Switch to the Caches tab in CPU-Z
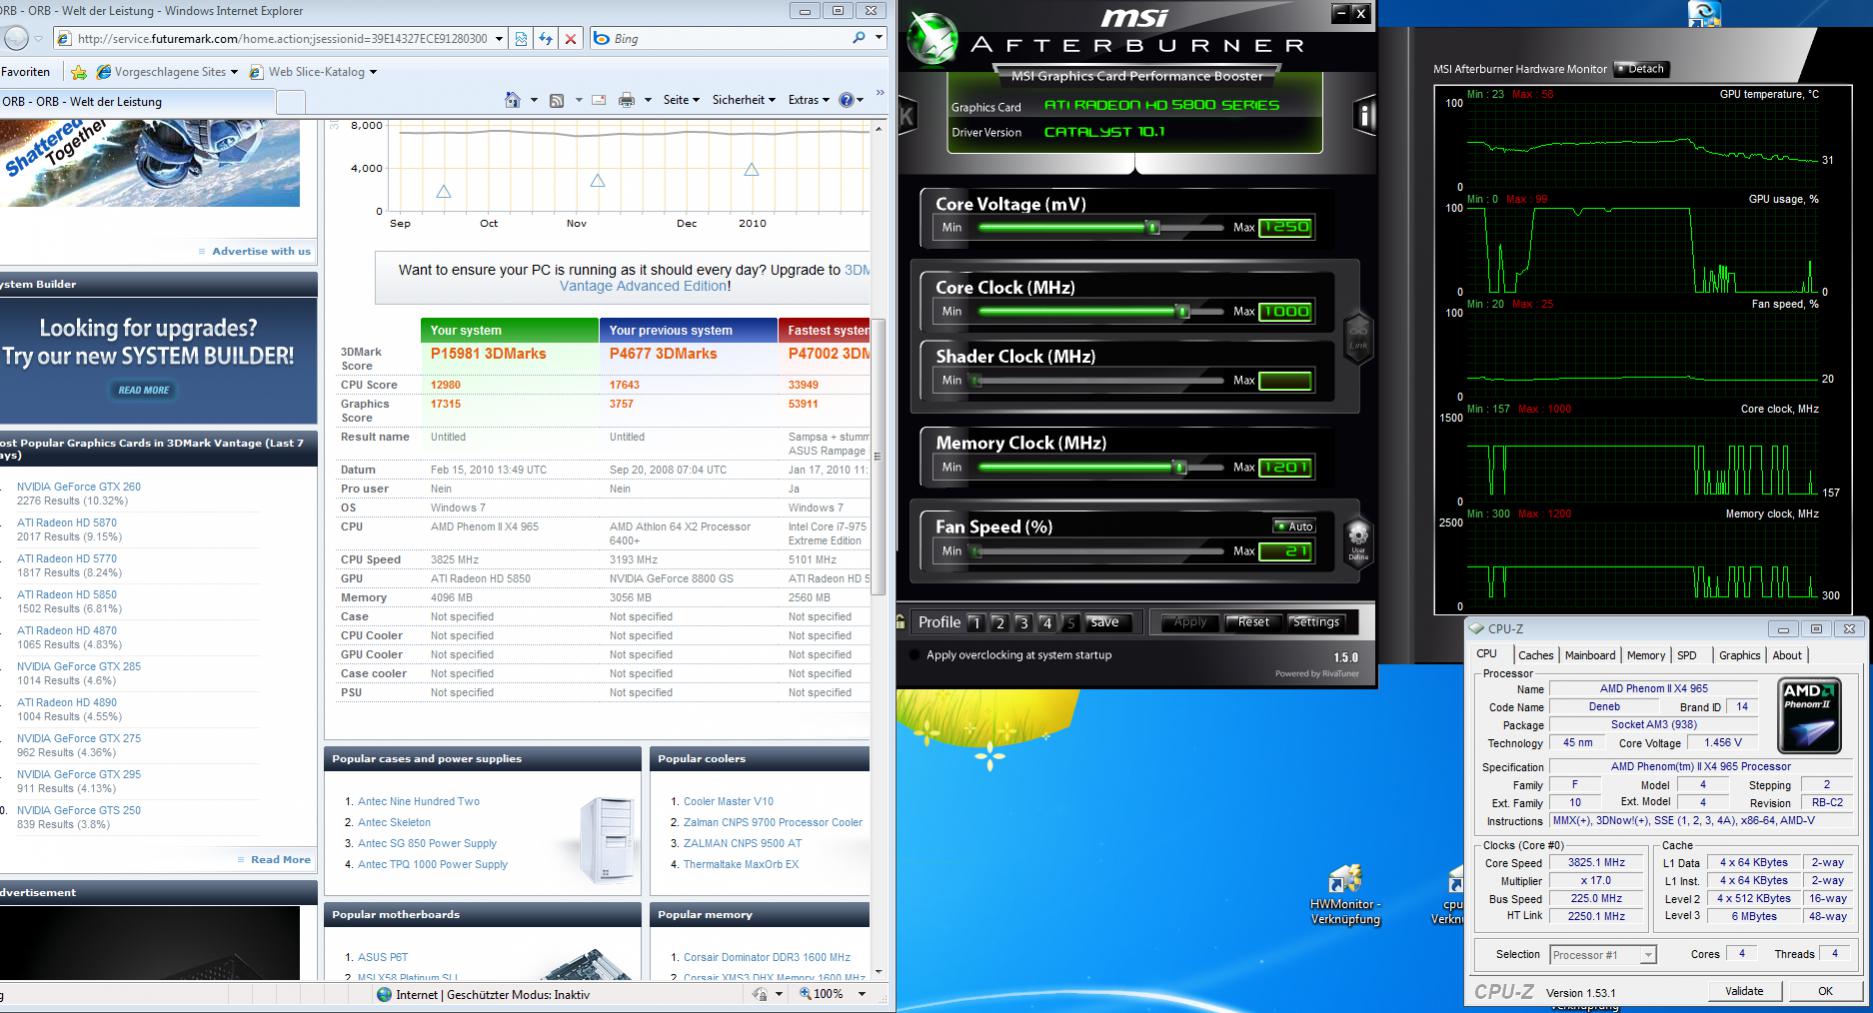Image resolution: width=1873 pixels, height=1013 pixels. pos(1535,656)
